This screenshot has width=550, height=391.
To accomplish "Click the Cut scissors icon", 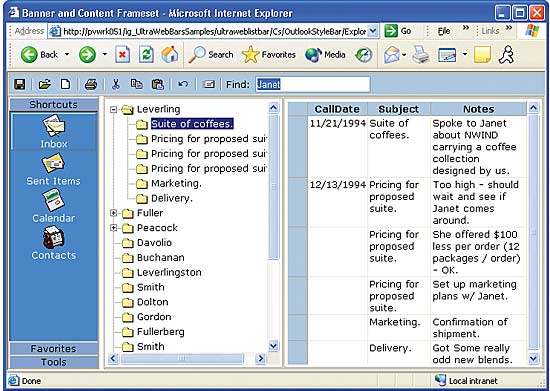I will click(x=116, y=84).
